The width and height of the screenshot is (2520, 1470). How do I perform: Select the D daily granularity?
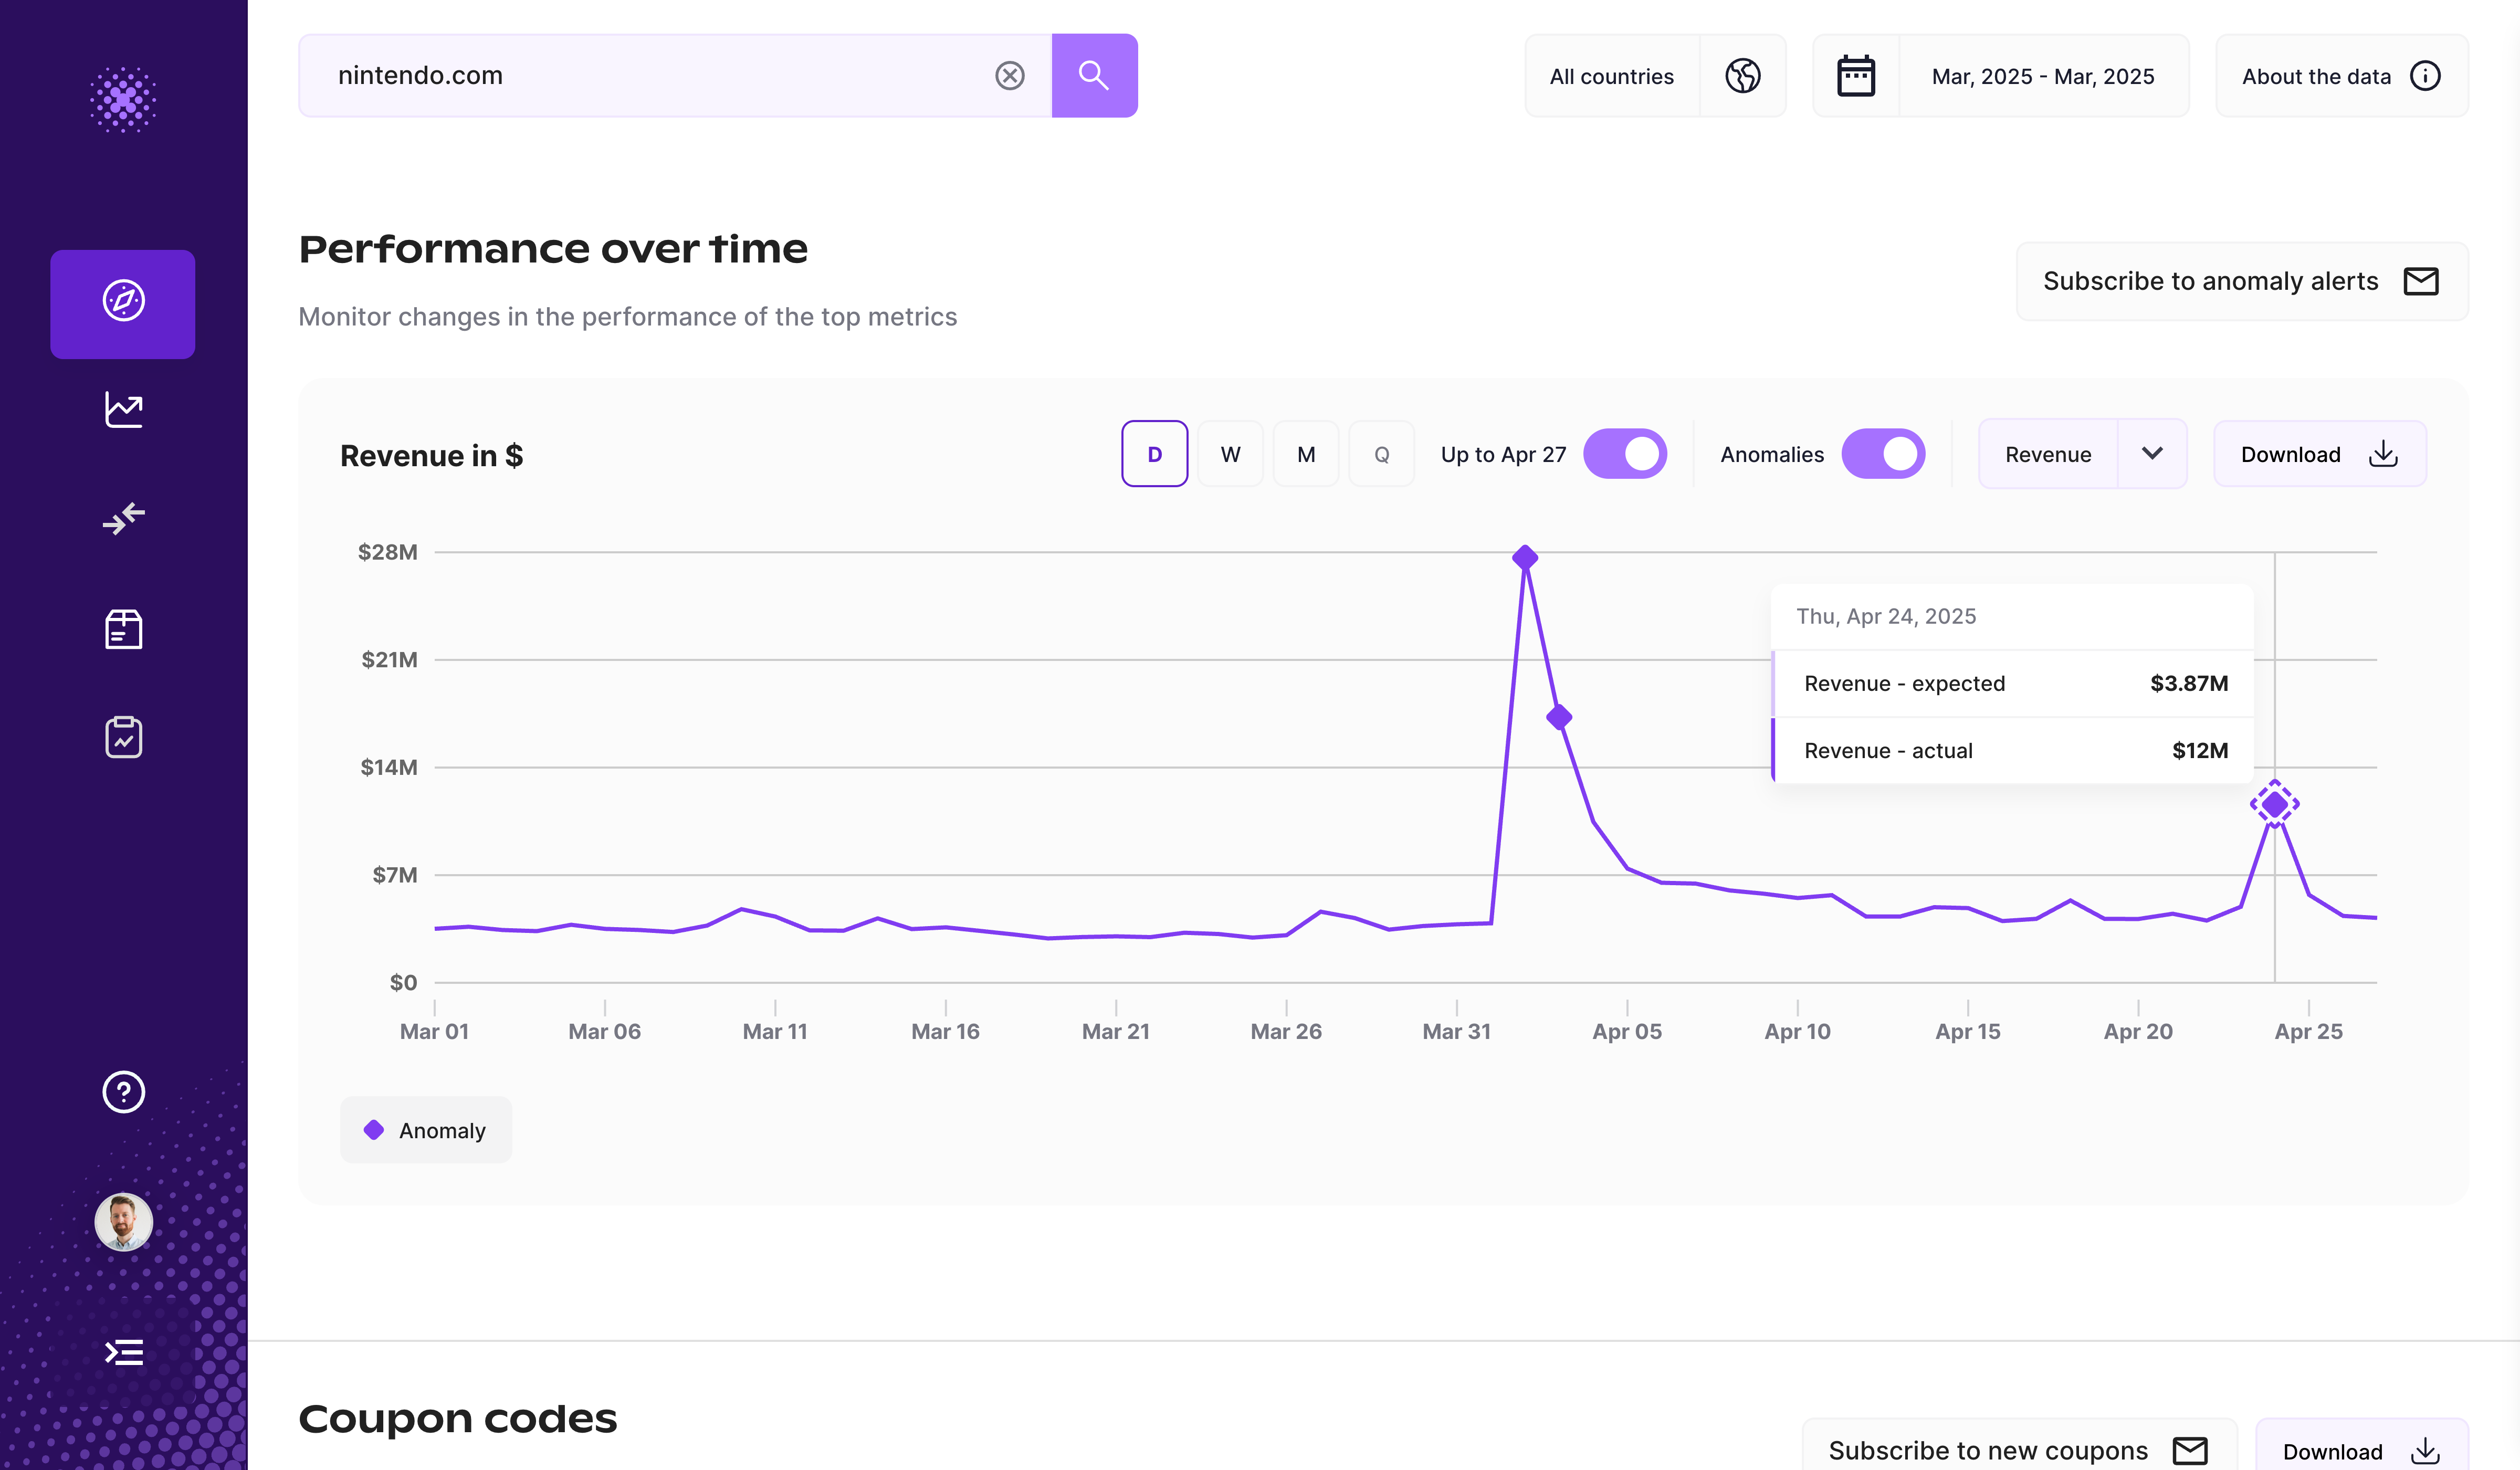1154,454
